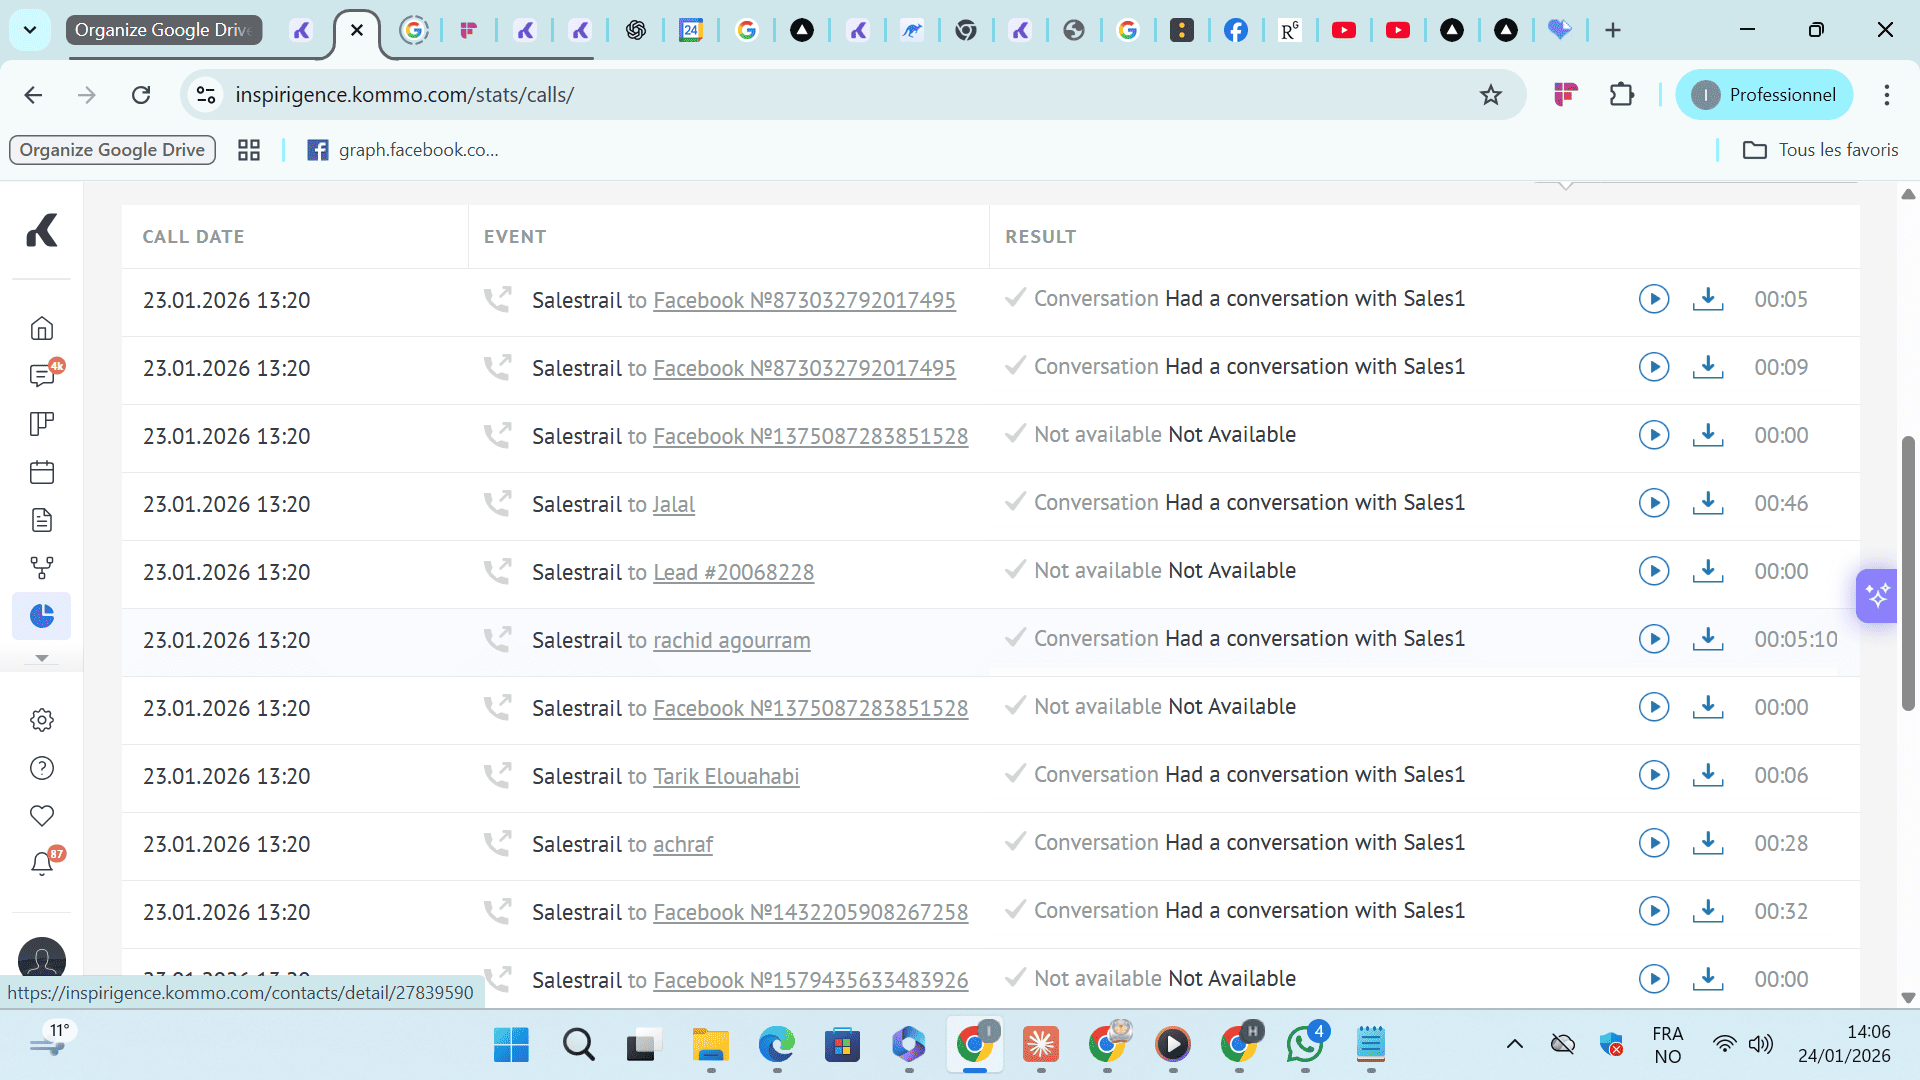Open the achraf contact link

click(682, 844)
